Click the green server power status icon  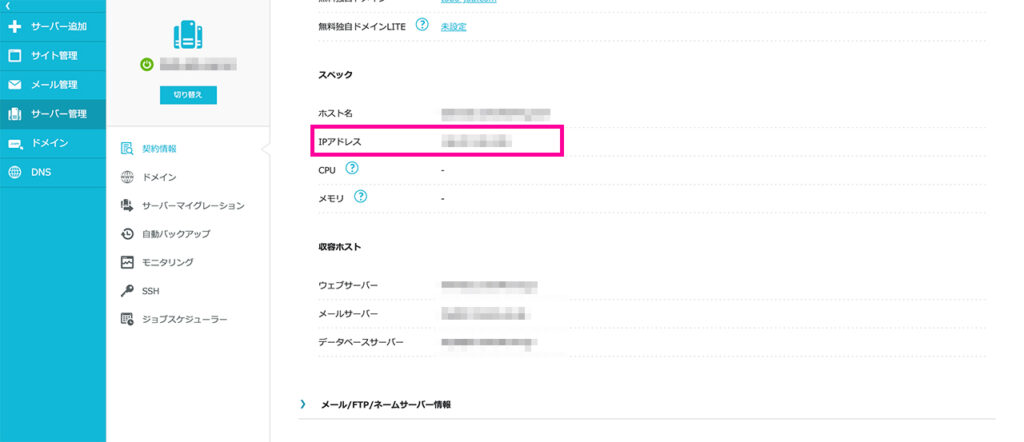(x=147, y=65)
